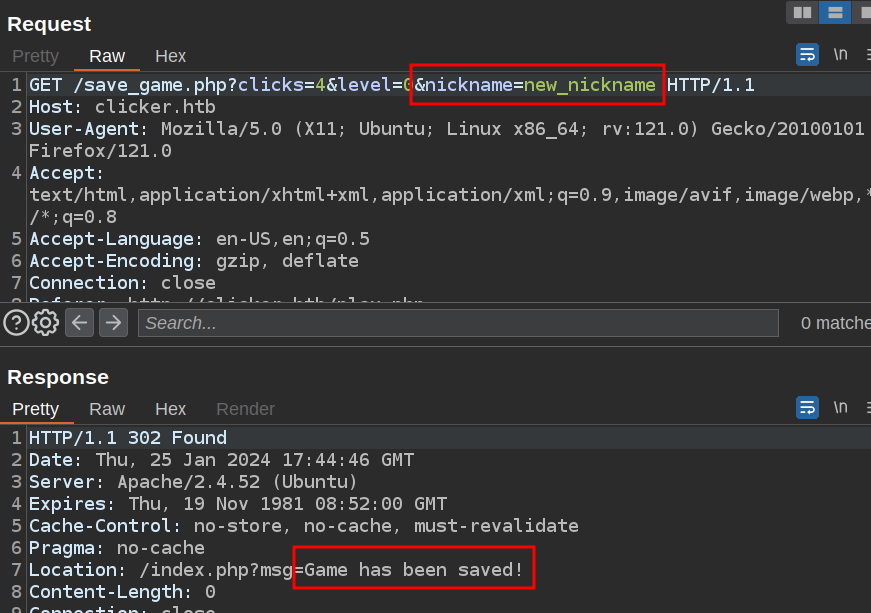Click the nickname parameter value new_nickname
Image resolution: width=871 pixels, height=613 pixels.
[x=590, y=85]
